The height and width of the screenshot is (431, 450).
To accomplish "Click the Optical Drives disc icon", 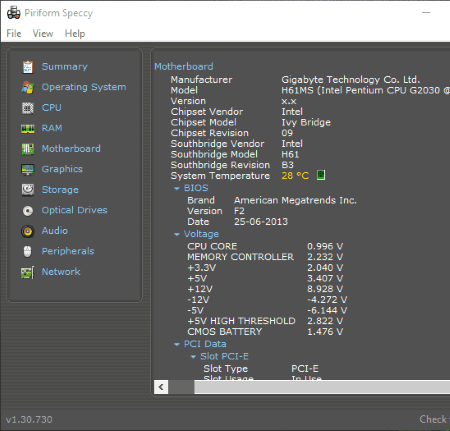I will pyautogui.click(x=28, y=211).
